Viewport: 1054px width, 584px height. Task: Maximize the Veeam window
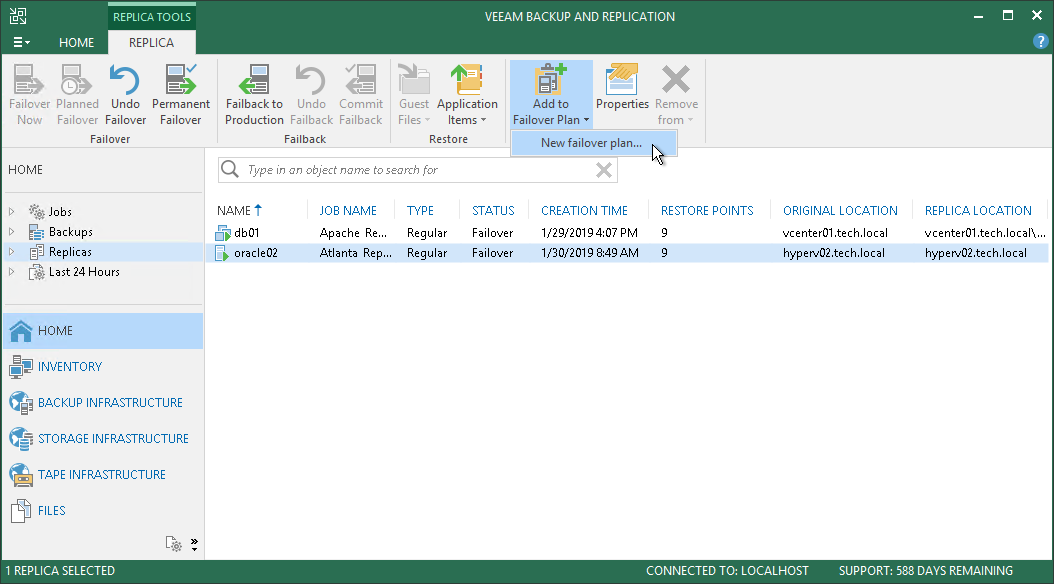1008,15
